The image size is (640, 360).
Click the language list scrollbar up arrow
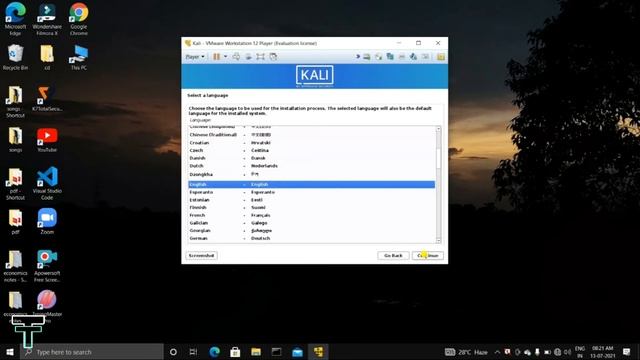[439, 129]
